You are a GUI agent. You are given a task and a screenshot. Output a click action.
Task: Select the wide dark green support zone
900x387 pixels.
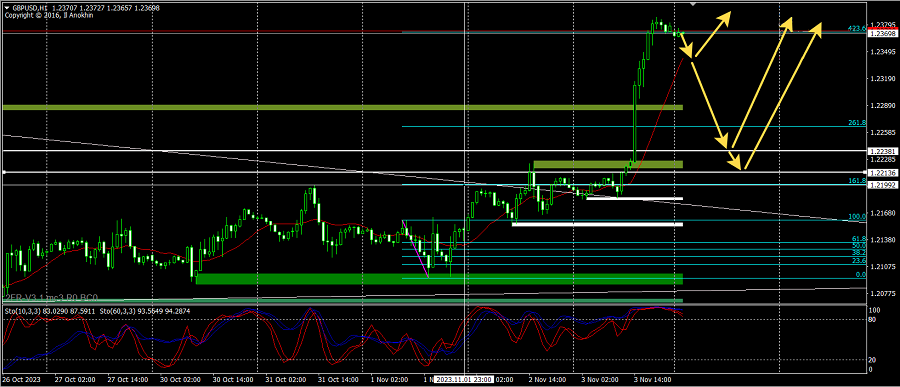point(440,279)
